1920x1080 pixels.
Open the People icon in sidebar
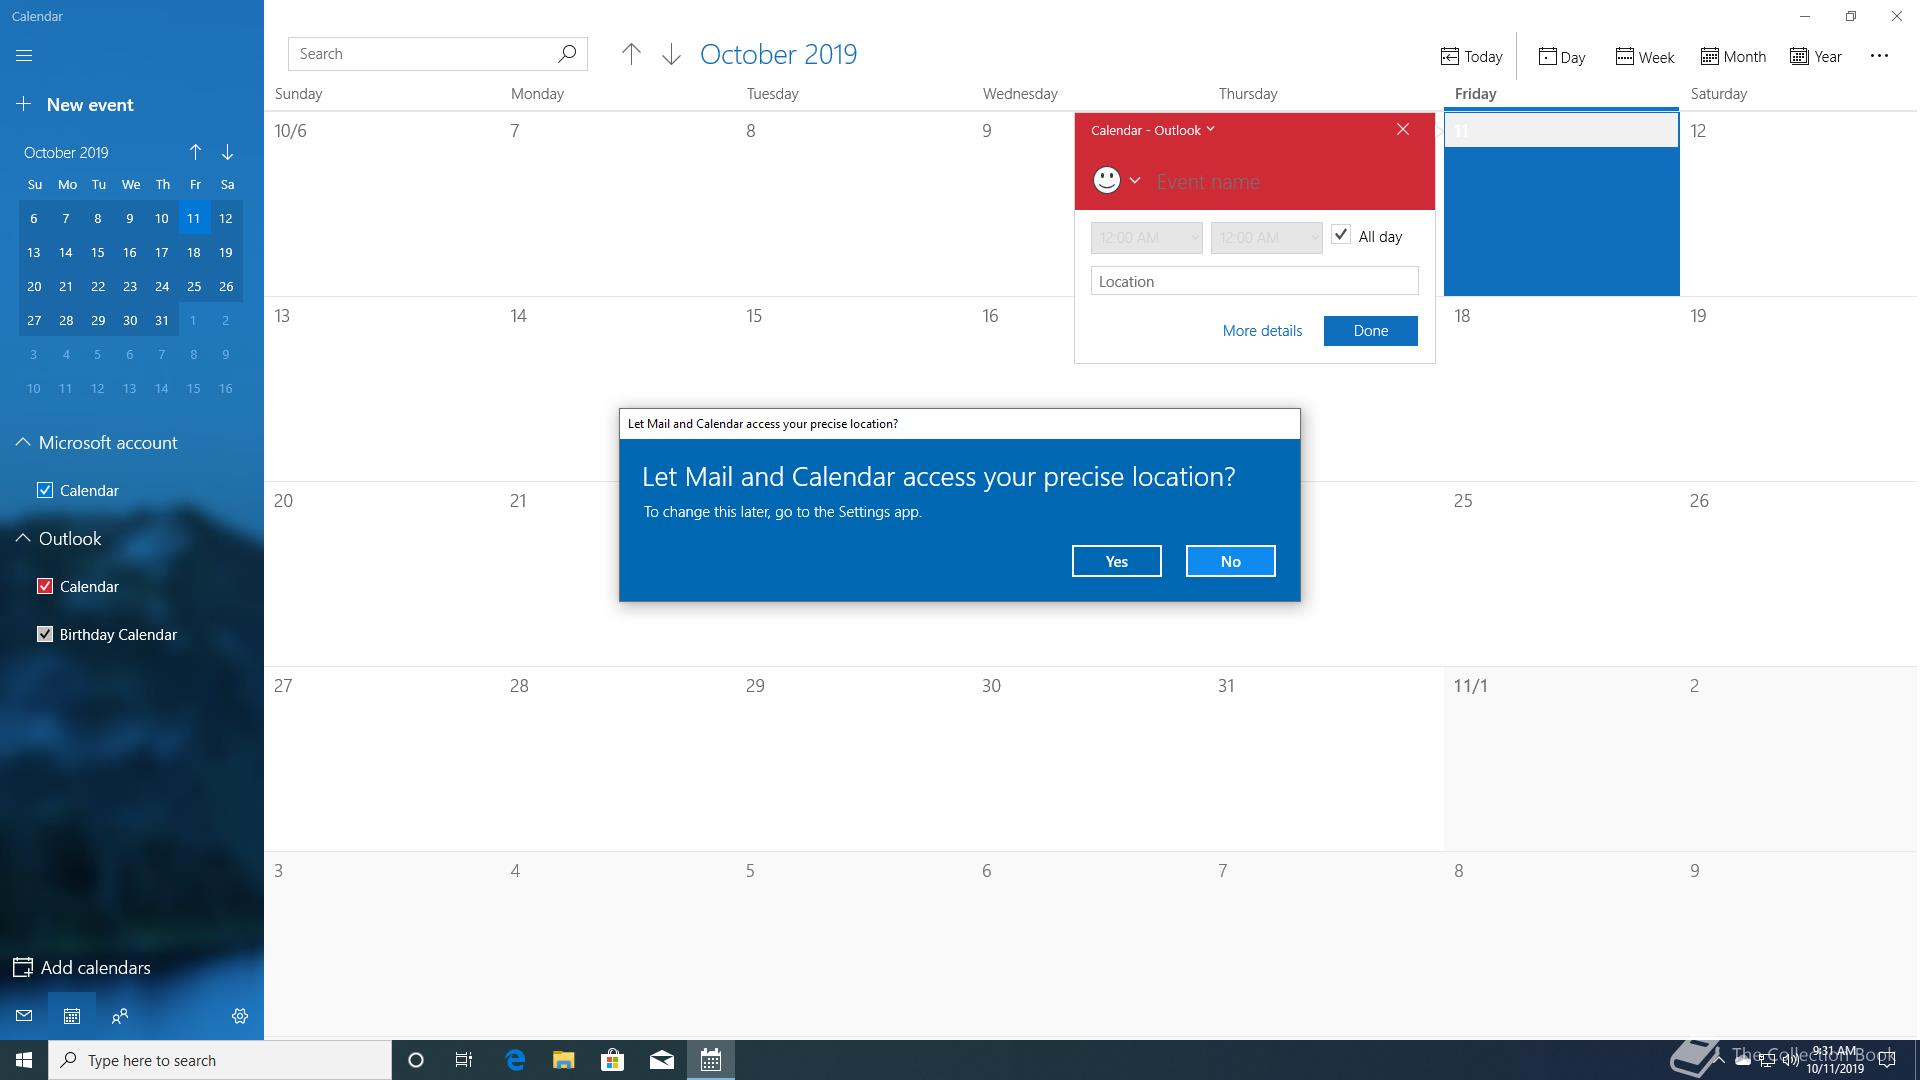(120, 1016)
